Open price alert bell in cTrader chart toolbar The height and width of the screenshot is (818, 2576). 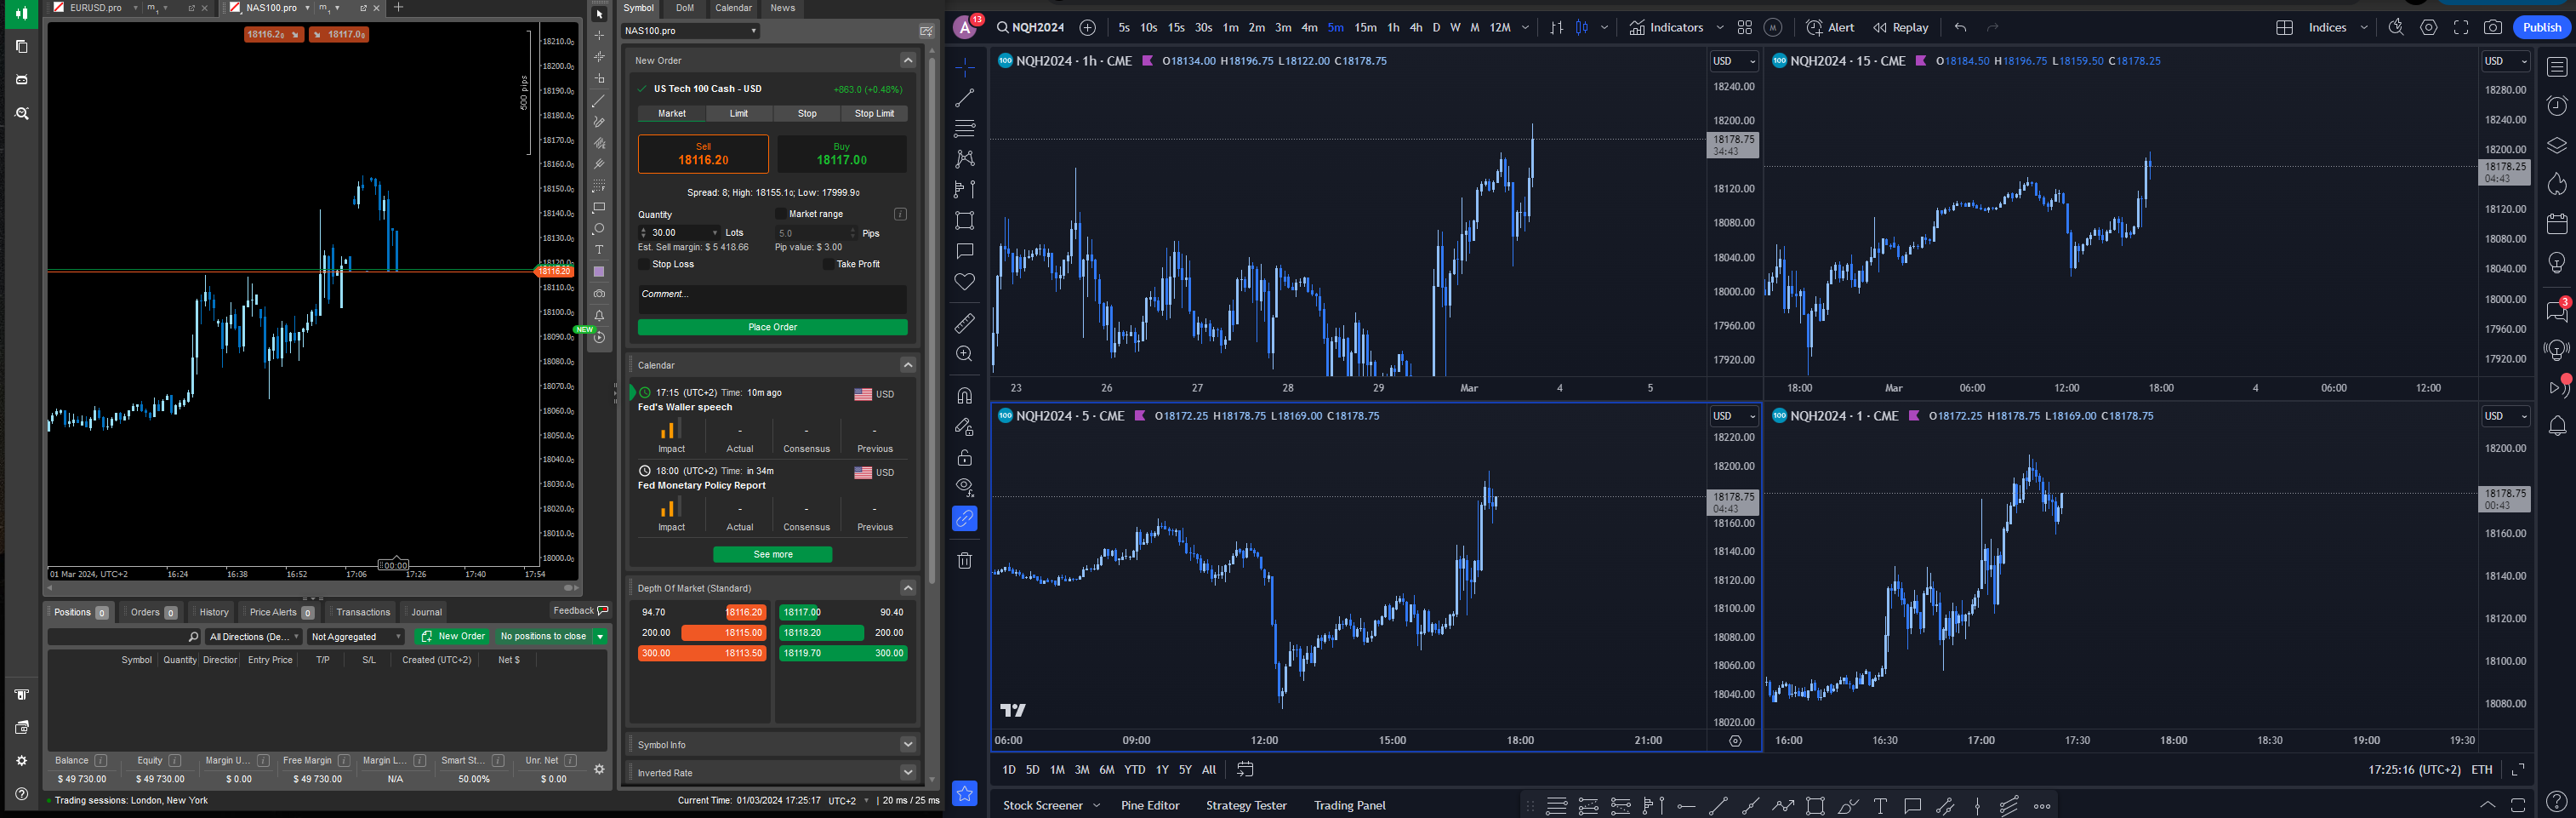click(x=599, y=316)
